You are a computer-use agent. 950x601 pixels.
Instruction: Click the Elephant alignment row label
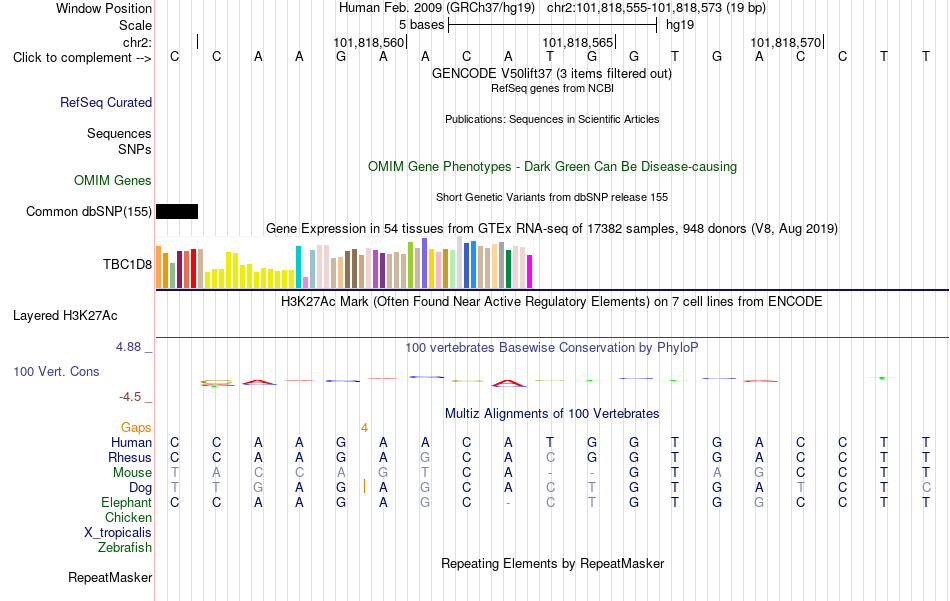tap(127, 503)
